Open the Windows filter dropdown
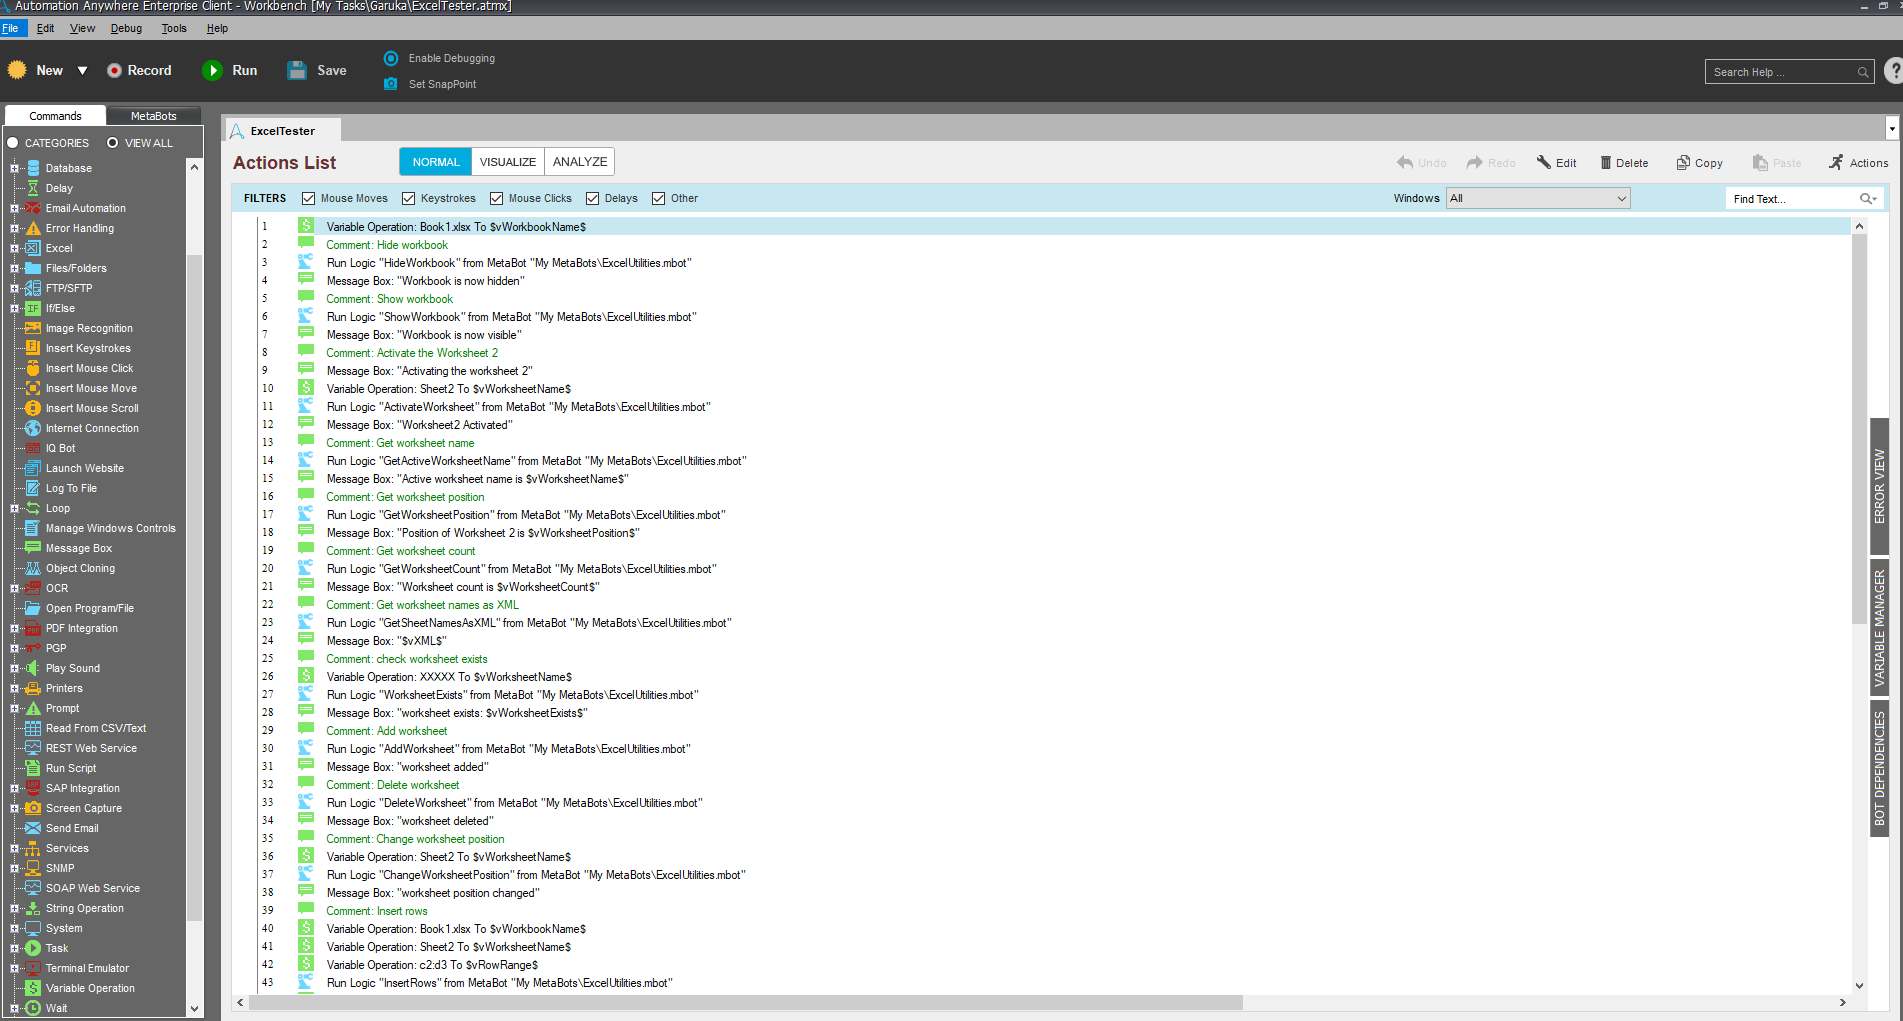 1539,199
